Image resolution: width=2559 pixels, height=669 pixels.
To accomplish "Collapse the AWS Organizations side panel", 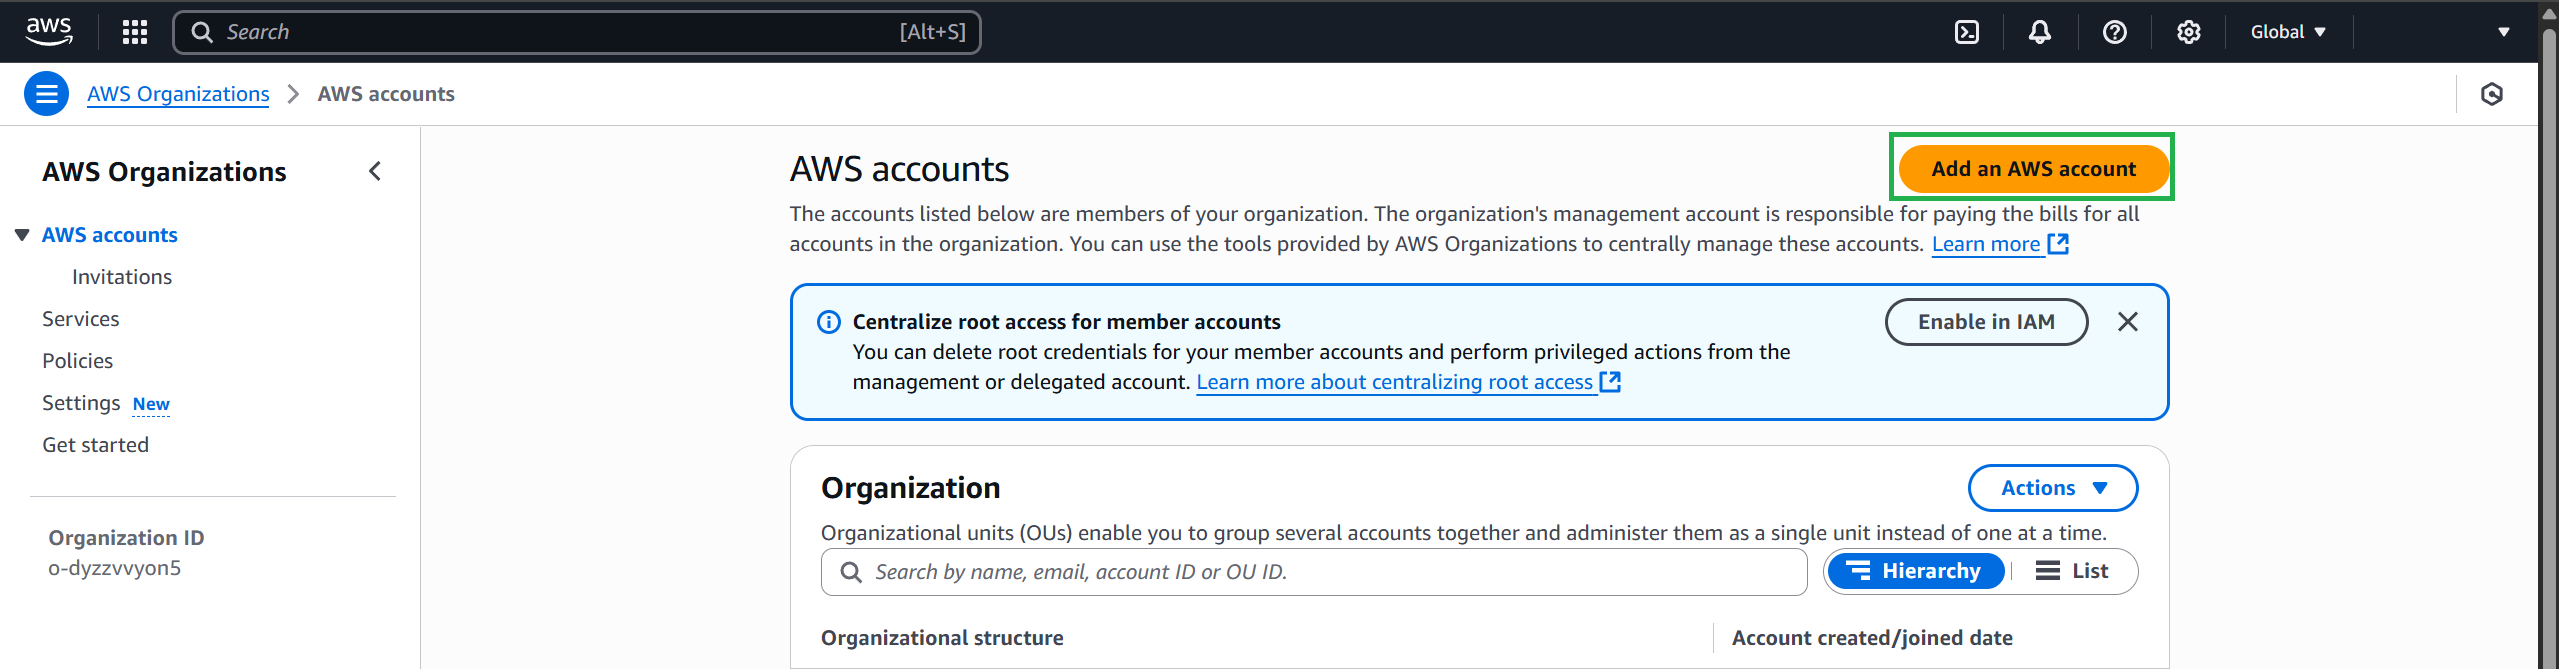I will pyautogui.click(x=375, y=172).
